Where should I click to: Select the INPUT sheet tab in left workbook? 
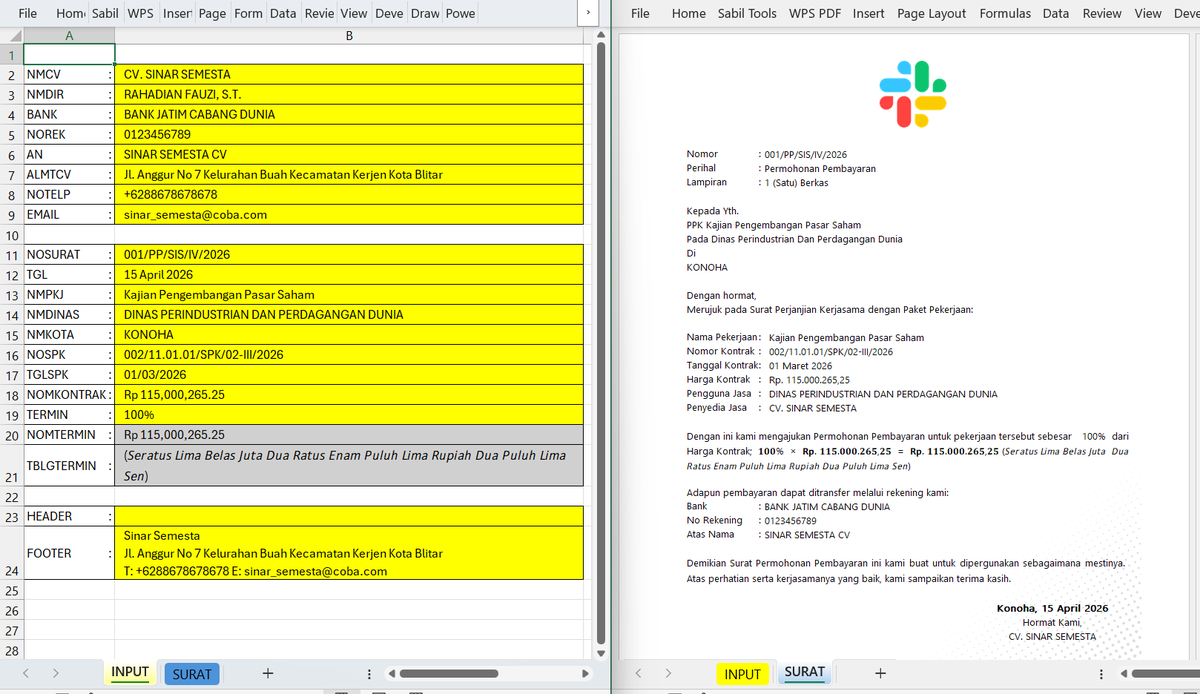point(130,673)
